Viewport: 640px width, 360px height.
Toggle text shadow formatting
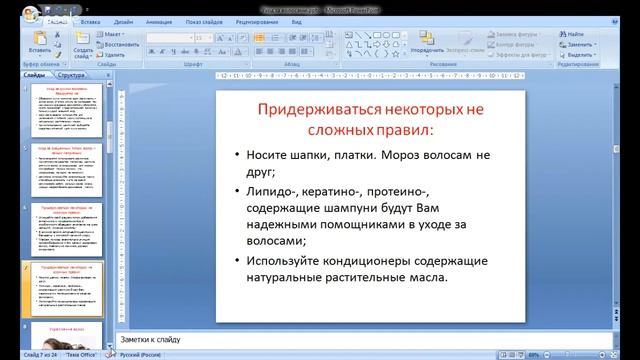pyautogui.click(x=196, y=51)
